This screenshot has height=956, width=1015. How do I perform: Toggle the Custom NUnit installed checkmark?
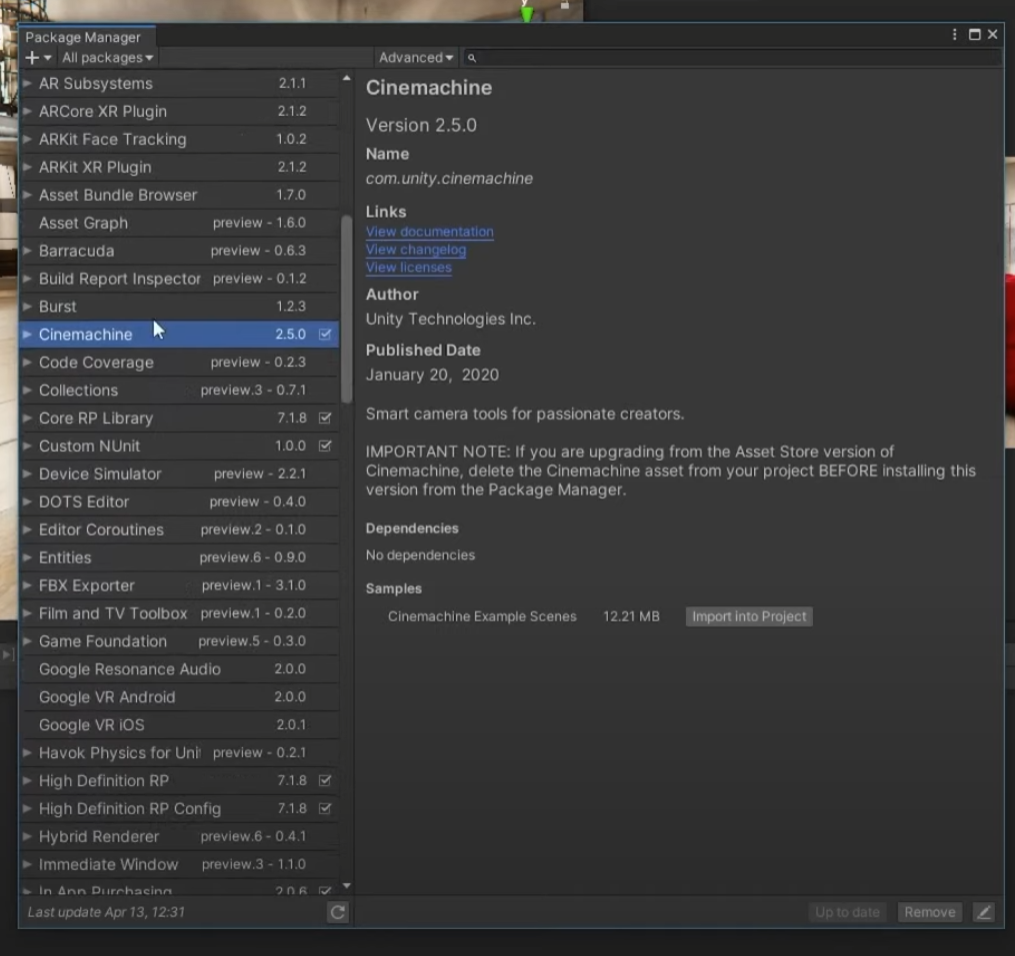pos(325,446)
